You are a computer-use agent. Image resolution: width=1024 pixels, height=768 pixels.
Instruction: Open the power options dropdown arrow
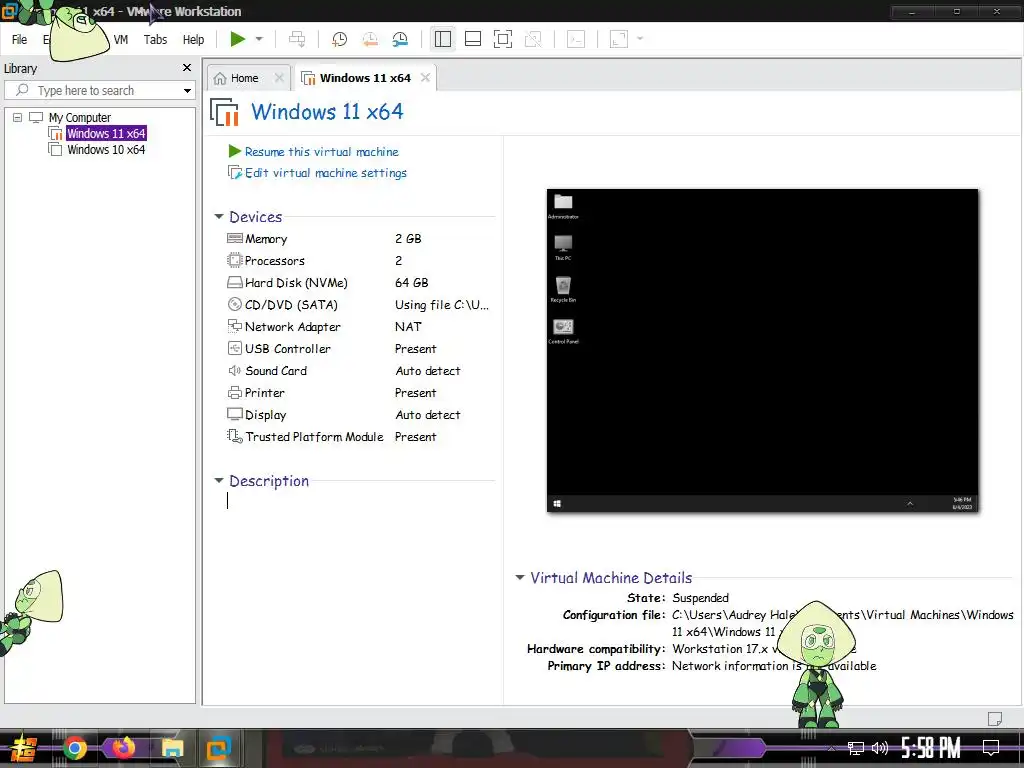click(259, 39)
